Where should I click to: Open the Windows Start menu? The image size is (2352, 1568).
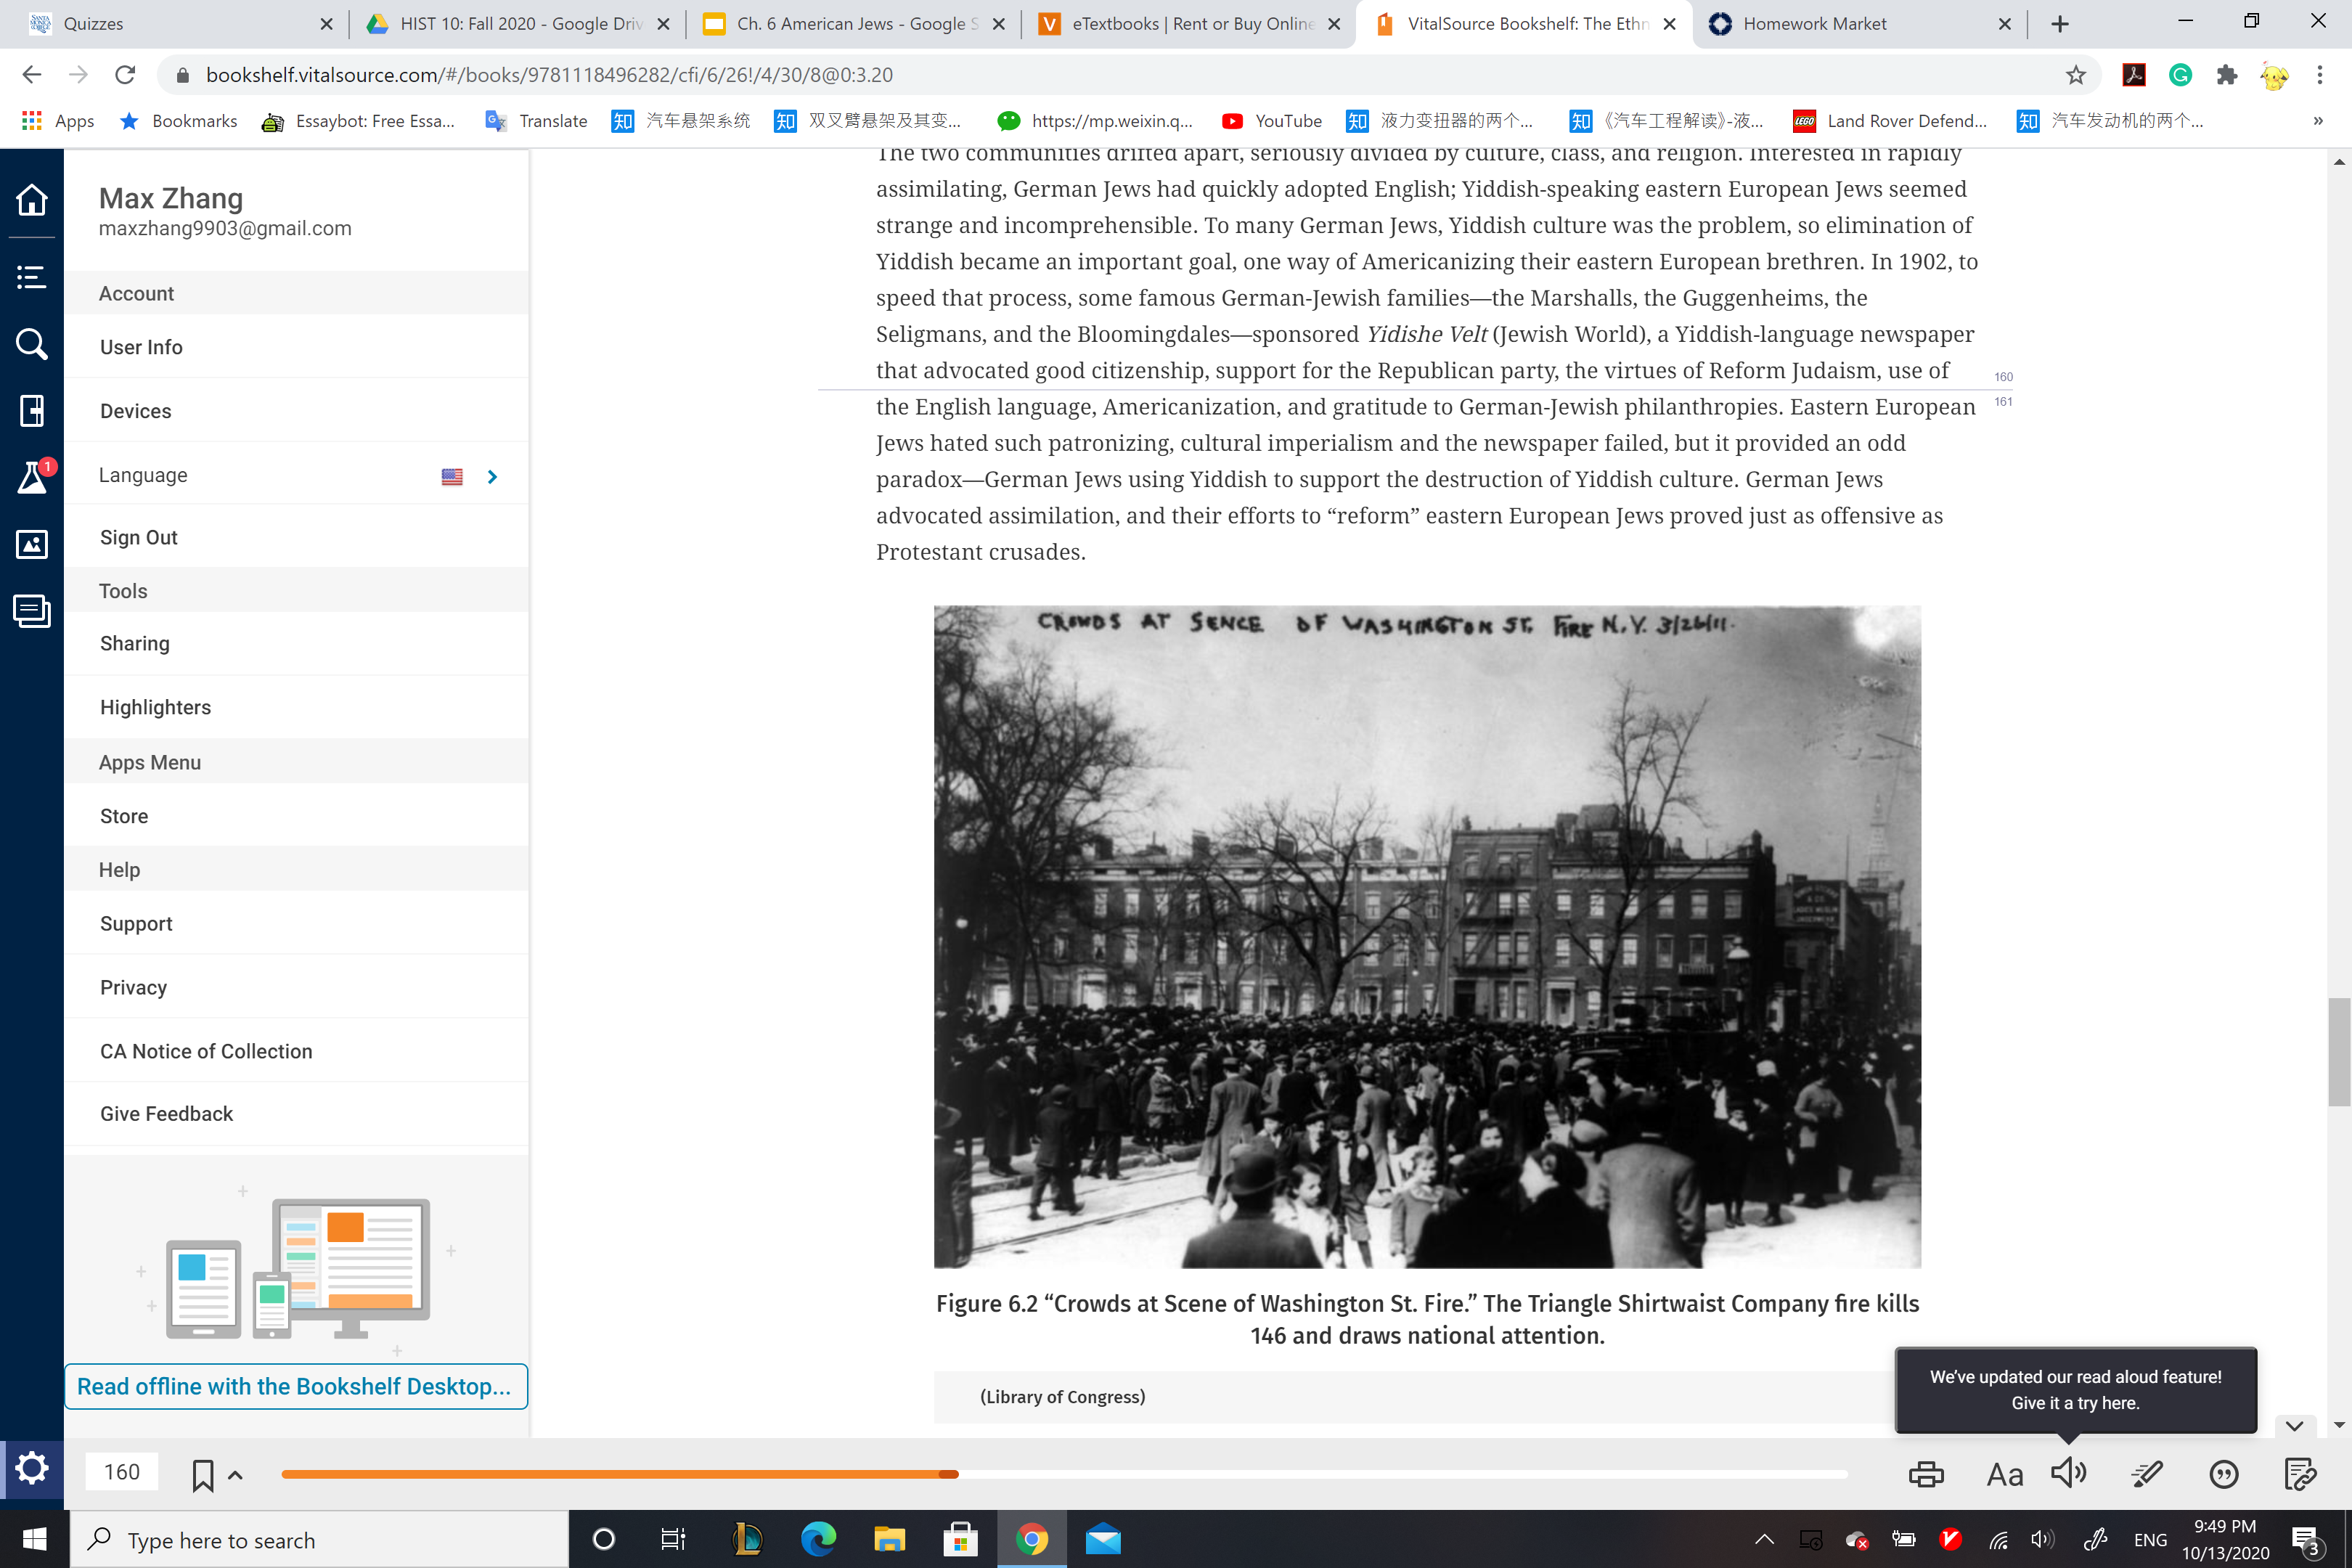pyautogui.click(x=34, y=1539)
